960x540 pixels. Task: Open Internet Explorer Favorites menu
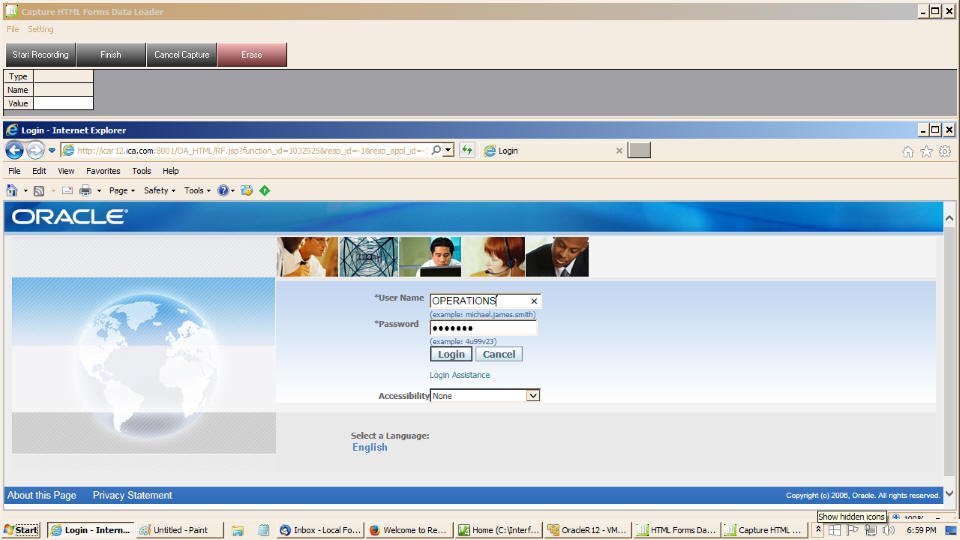pos(103,171)
